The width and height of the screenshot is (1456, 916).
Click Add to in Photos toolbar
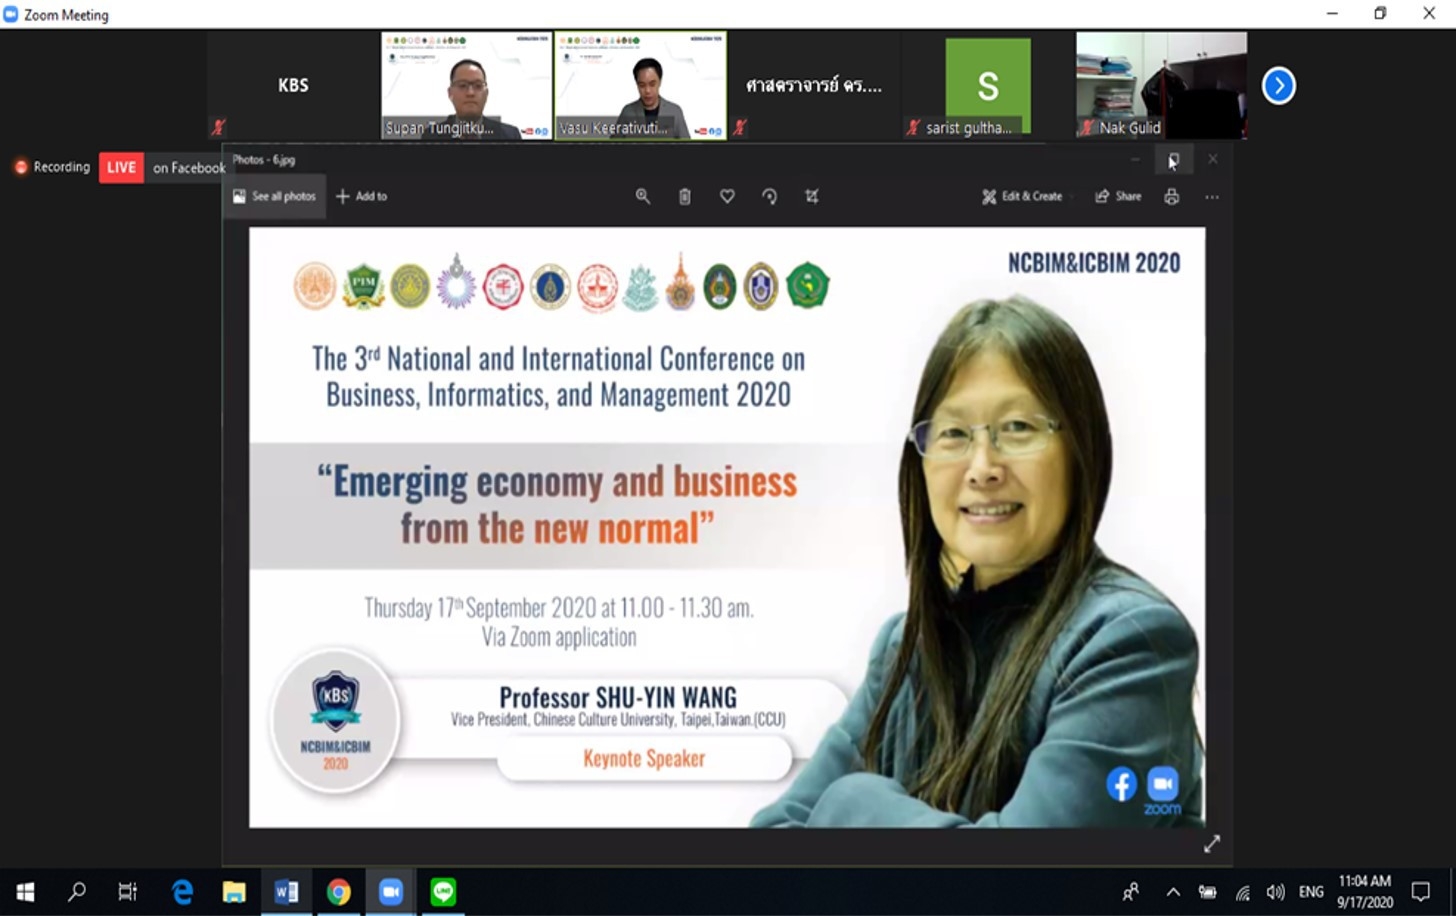(362, 197)
